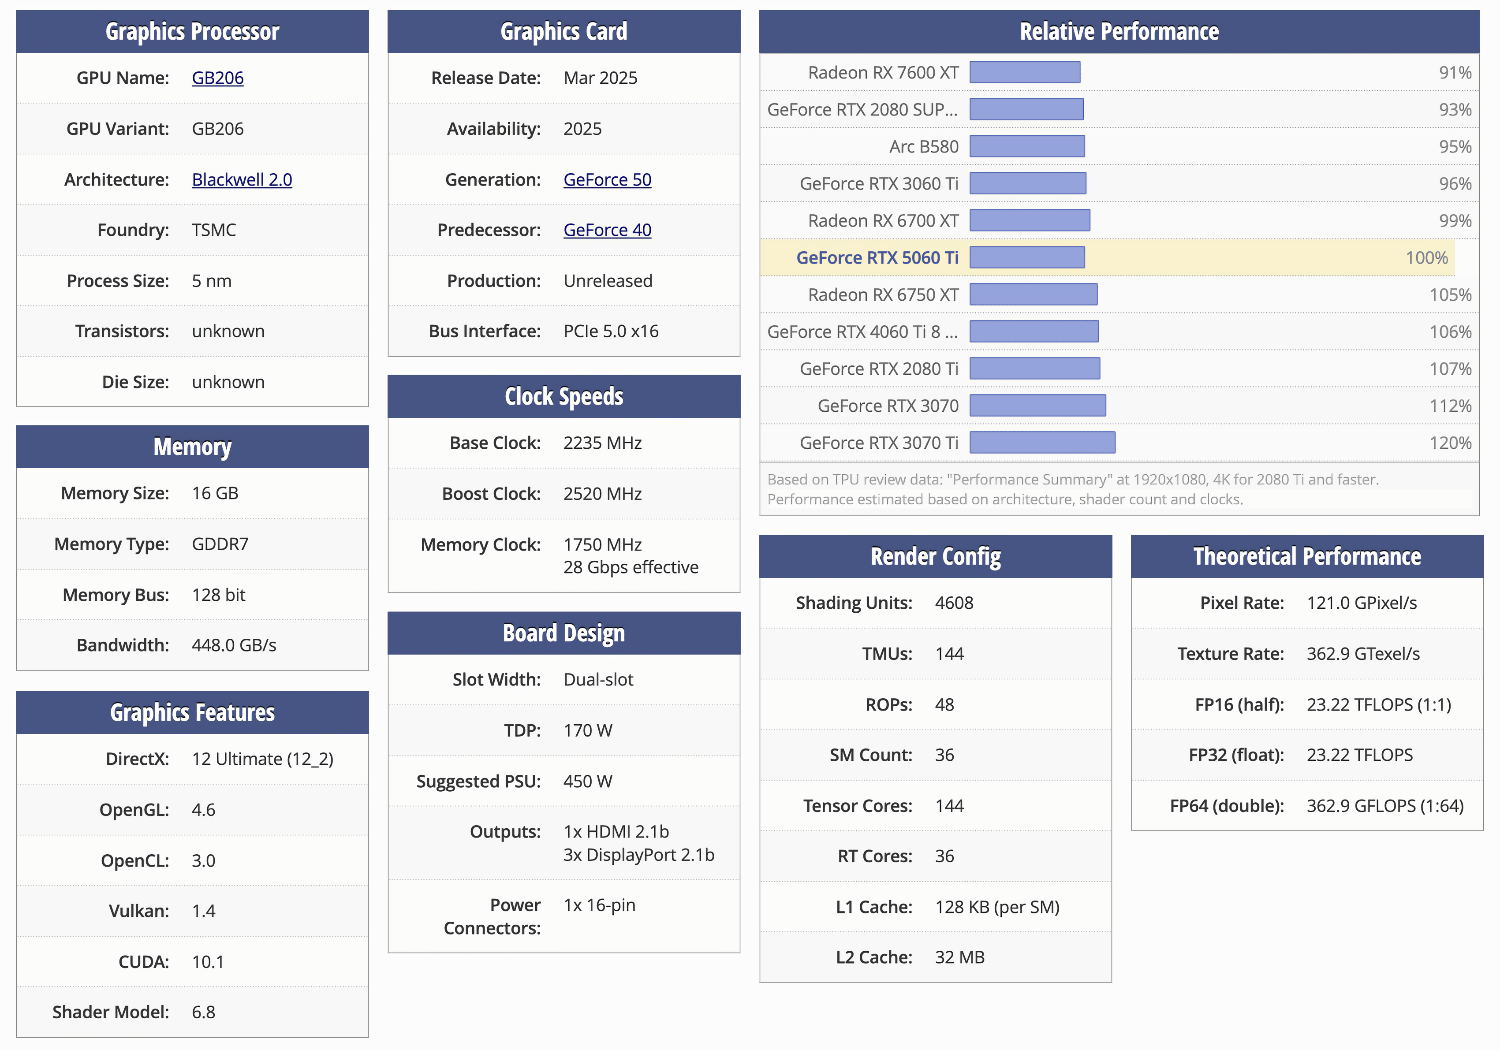The height and width of the screenshot is (1050, 1500).
Task: Click the ROPs value 48
Action: (945, 705)
